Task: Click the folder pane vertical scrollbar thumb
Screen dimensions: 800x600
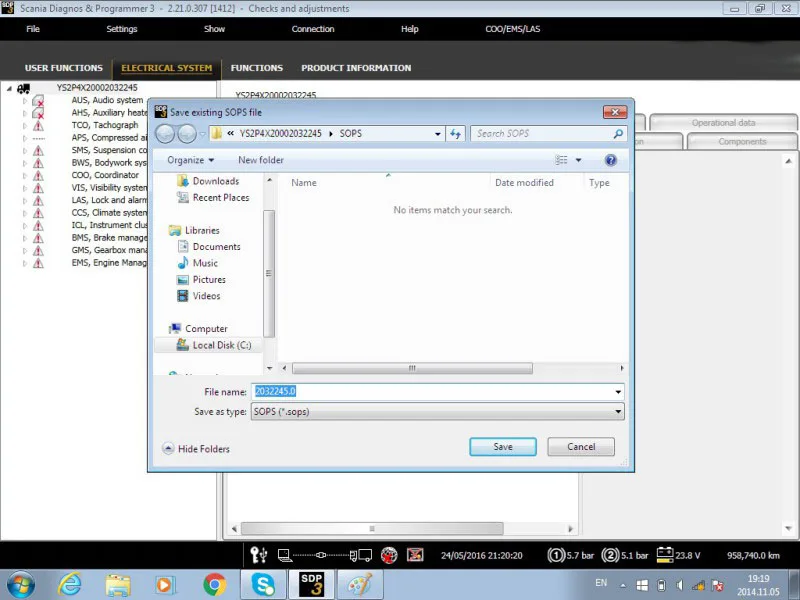Action: [x=269, y=273]
